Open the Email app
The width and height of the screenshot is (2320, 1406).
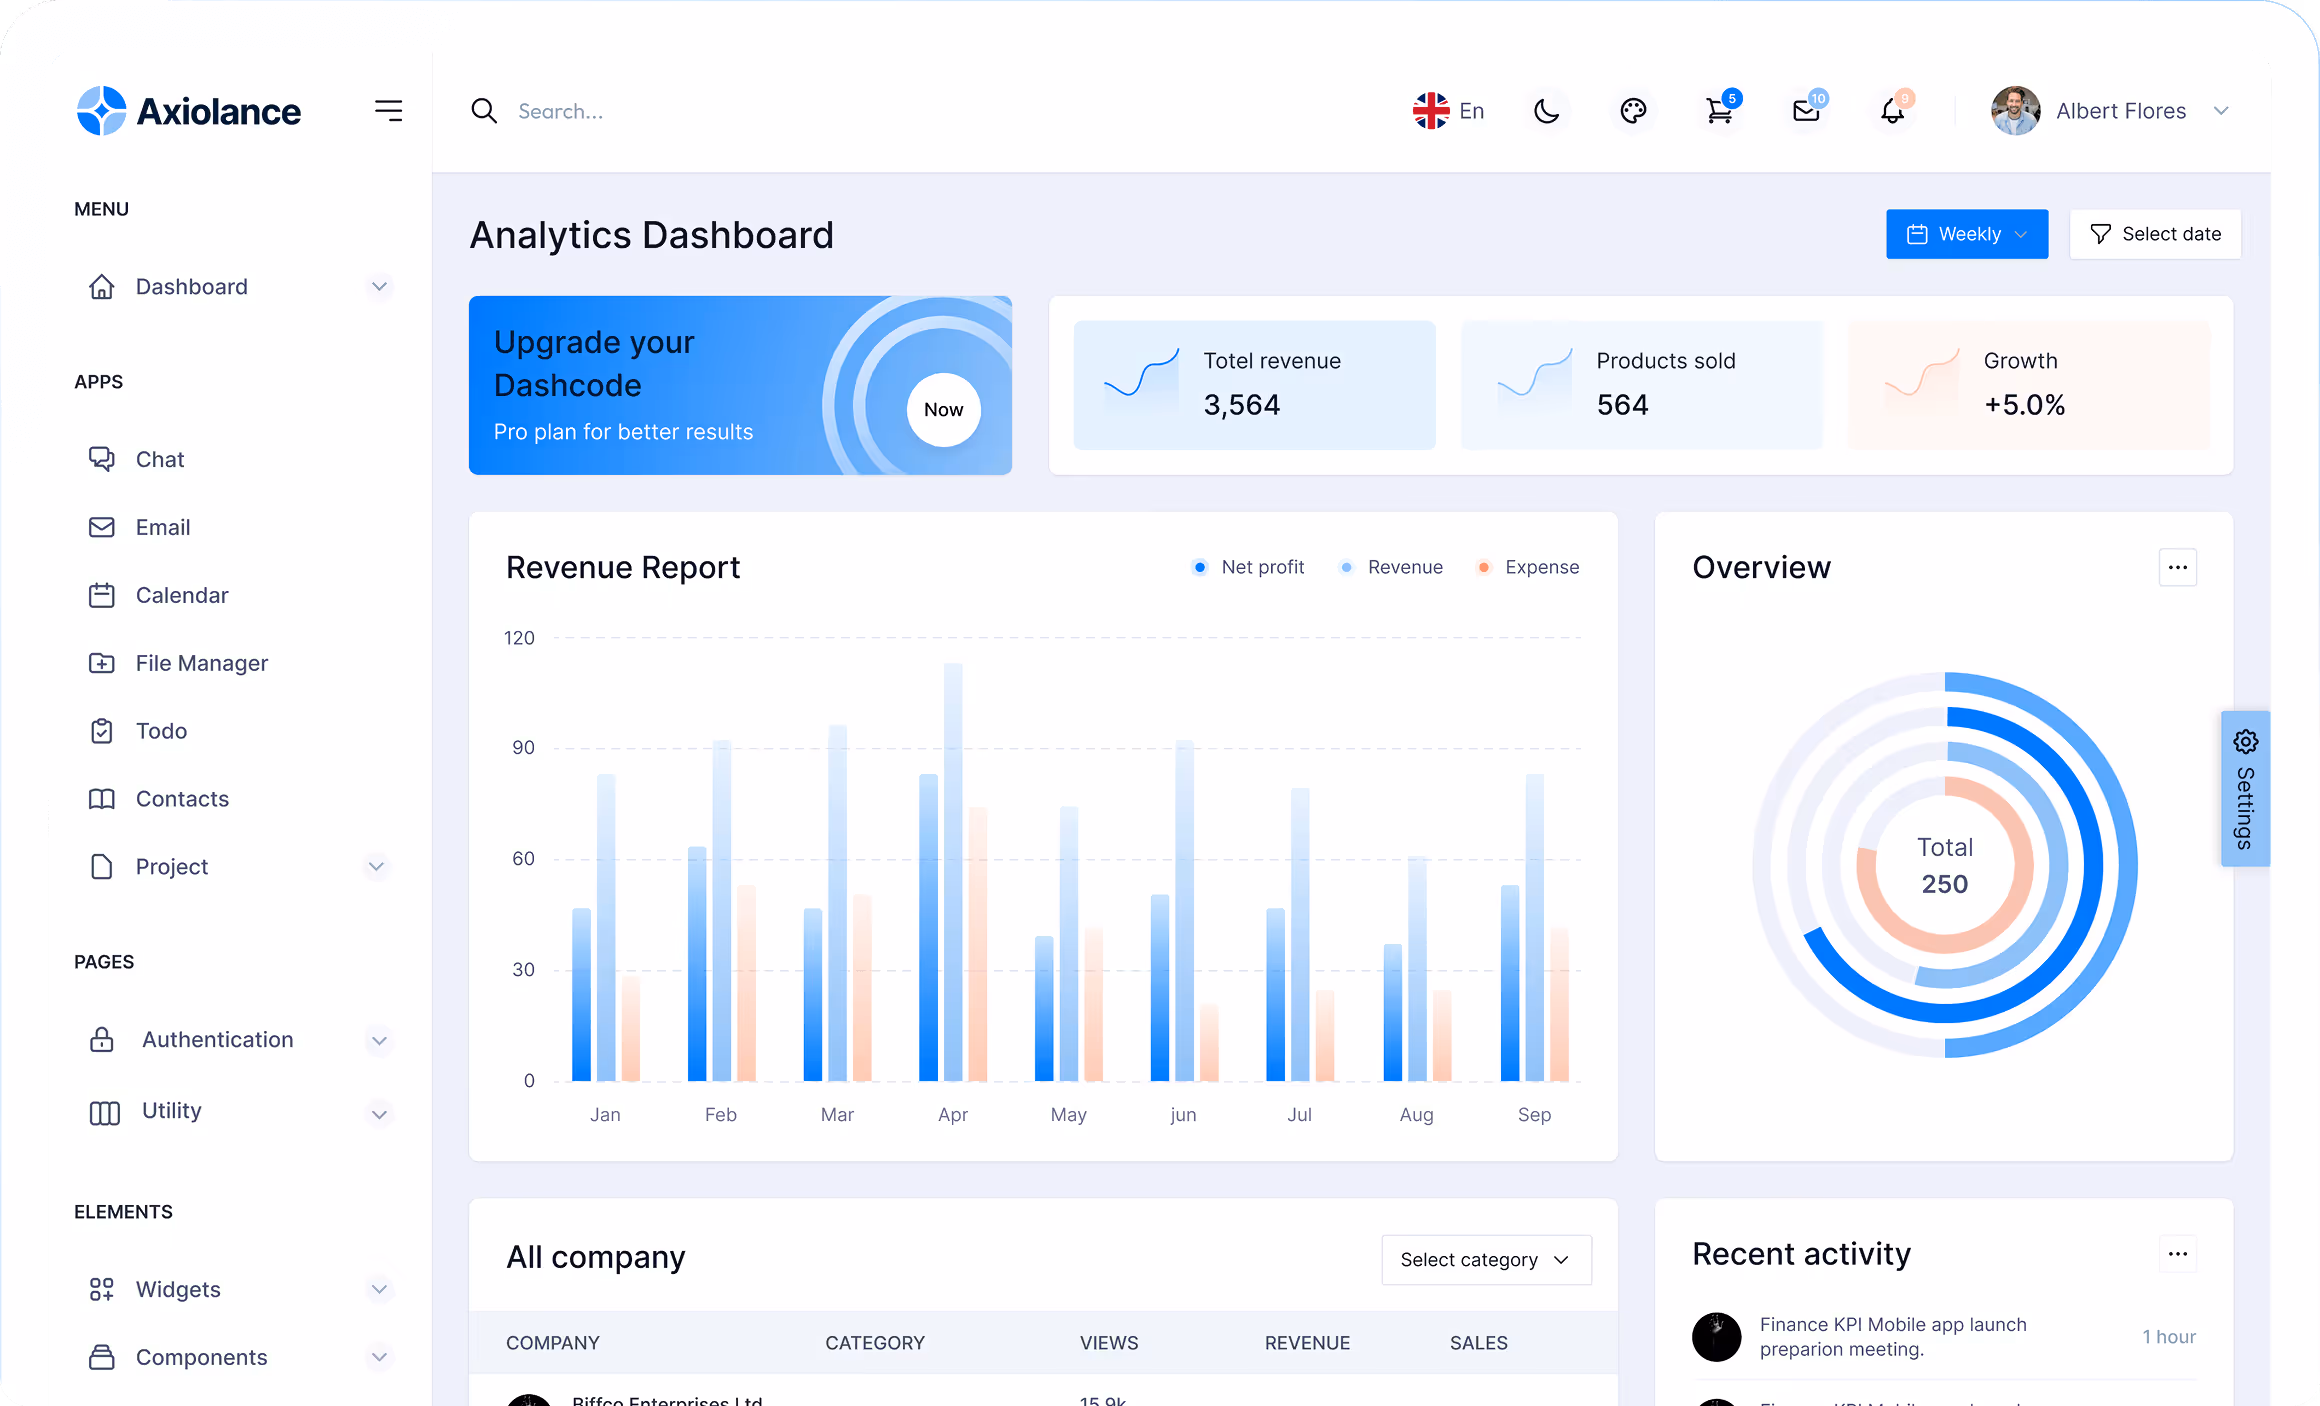click(x=163, y=527)
